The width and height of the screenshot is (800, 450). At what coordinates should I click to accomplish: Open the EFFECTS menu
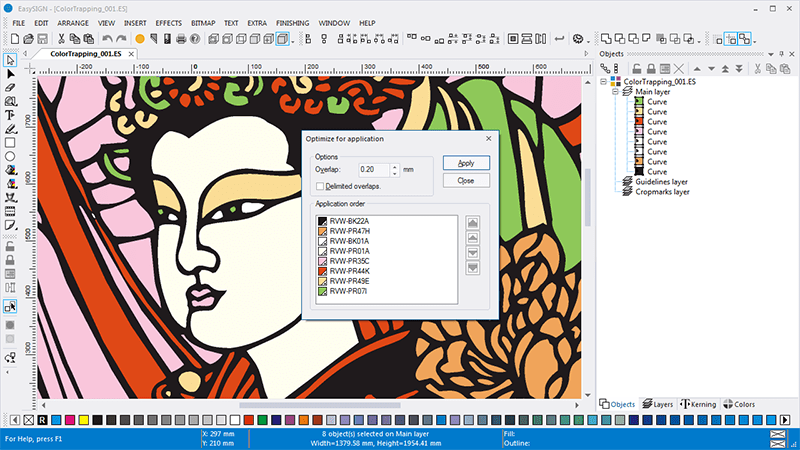168,22
